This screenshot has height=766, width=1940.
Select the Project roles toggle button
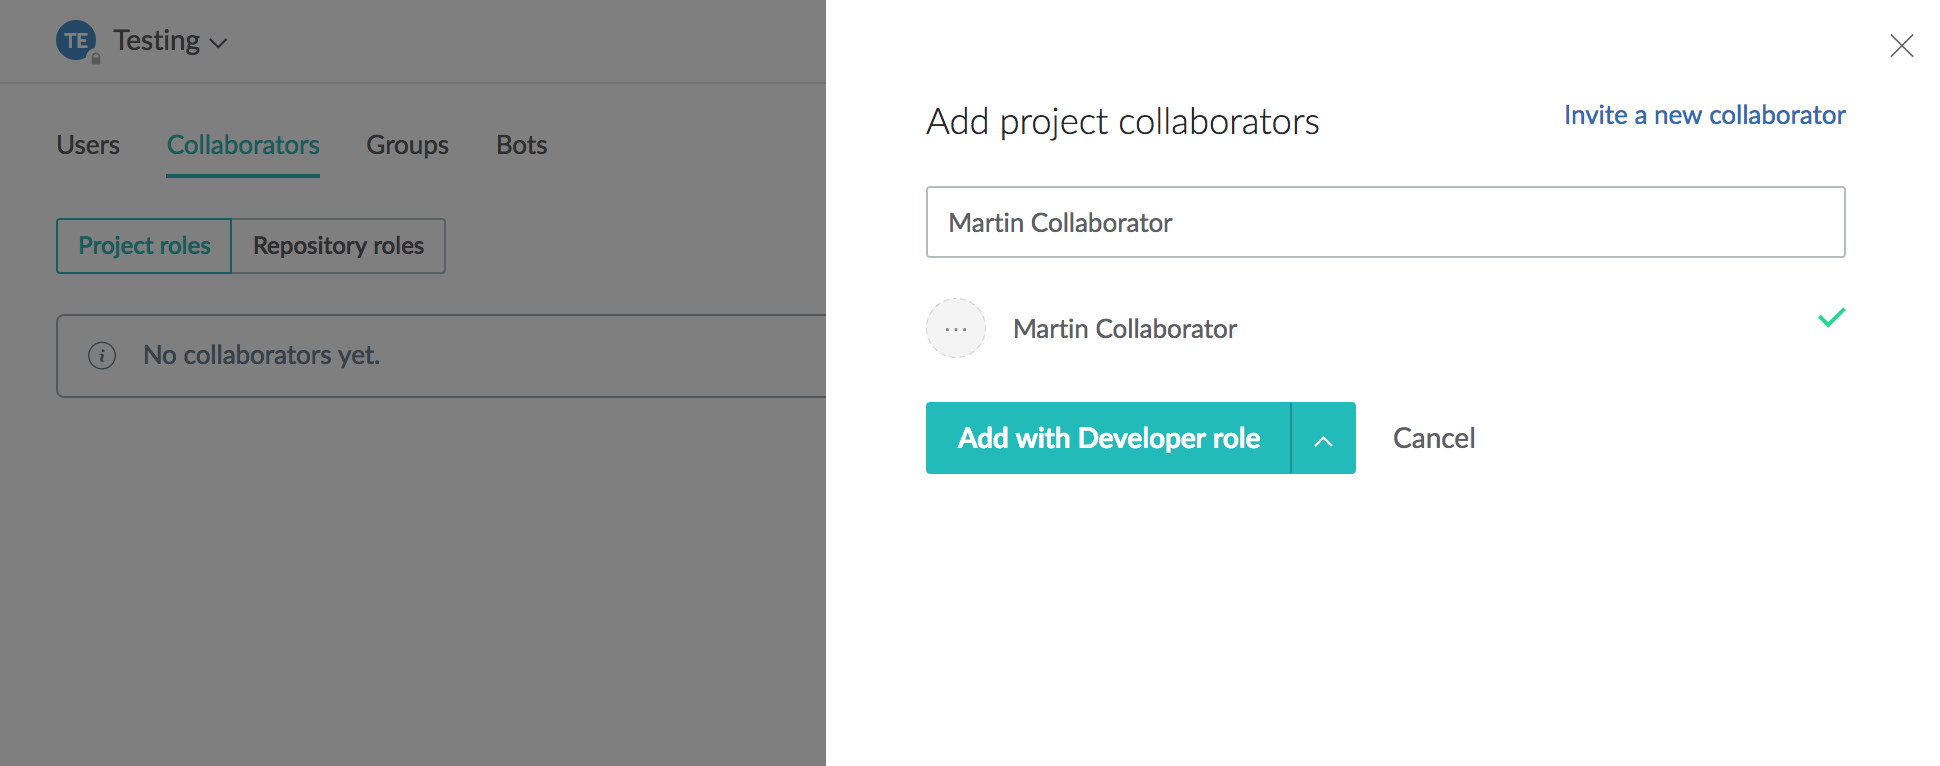144,246
